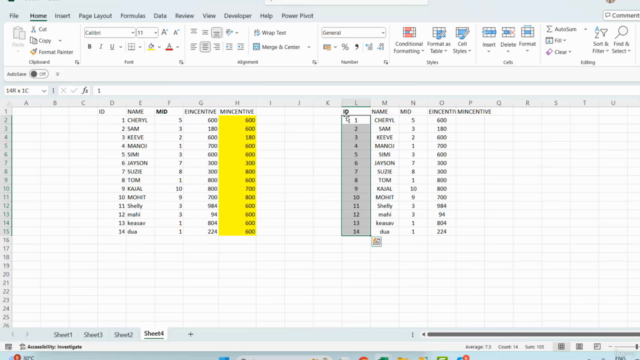Switch to the Insert ribbon tab
This screenshot has width=640, height=360.
click(62, 16)
